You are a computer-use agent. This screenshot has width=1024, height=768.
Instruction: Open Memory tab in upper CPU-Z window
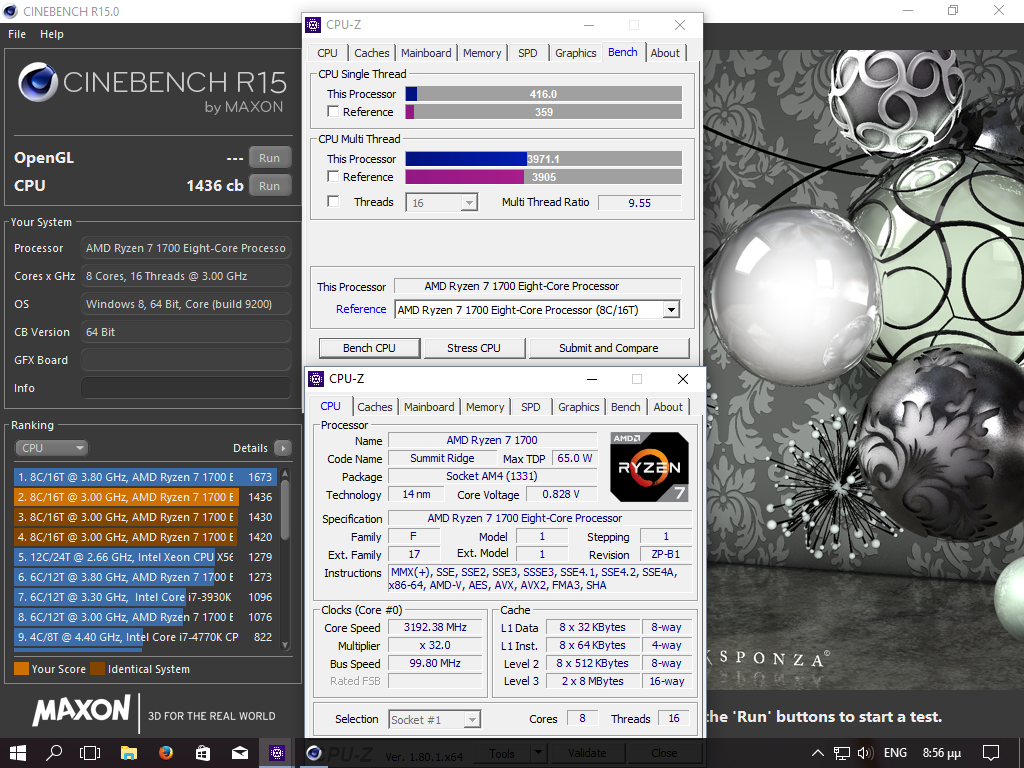pyautogui.click(x=482, y=53)
